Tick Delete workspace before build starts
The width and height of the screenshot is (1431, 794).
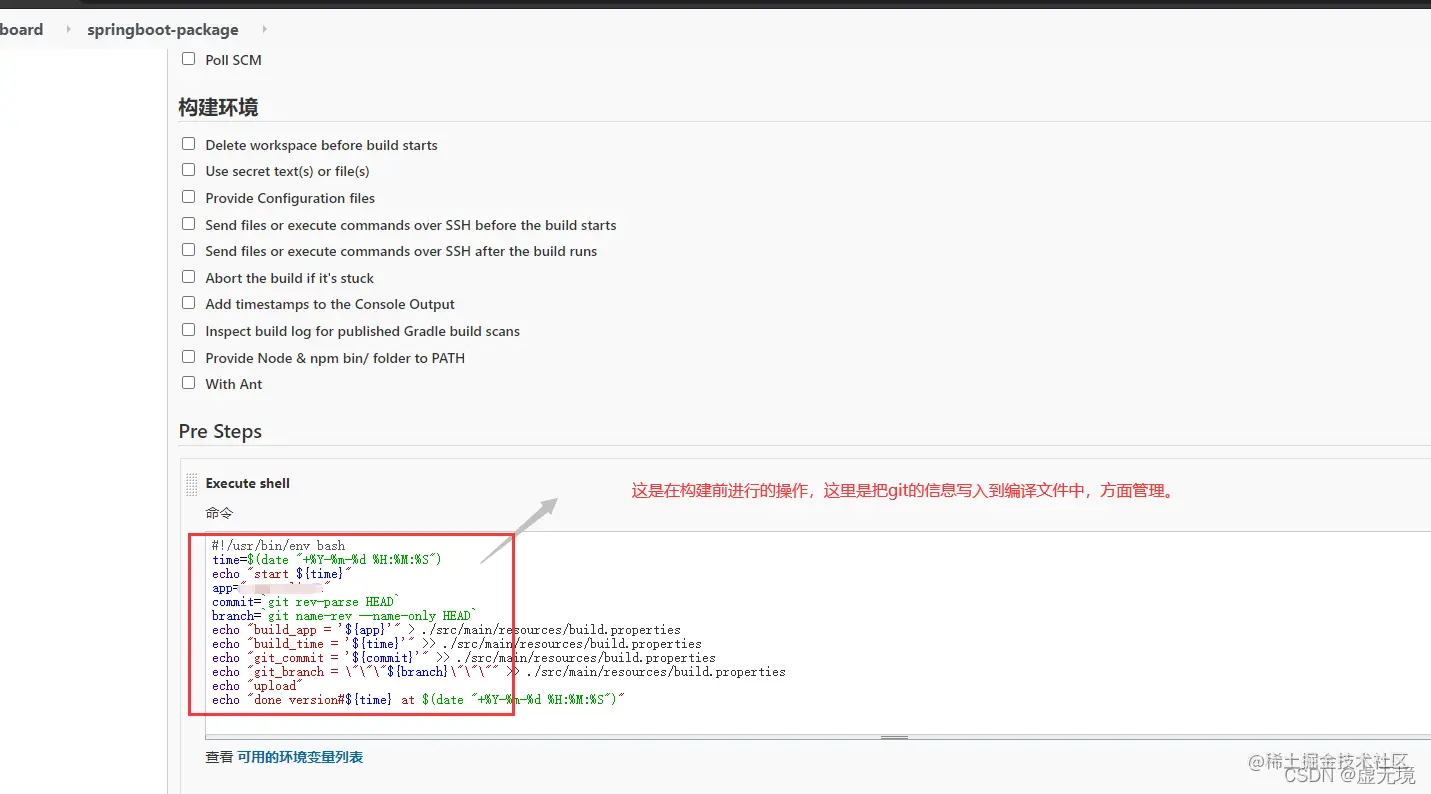pos(188,144)
